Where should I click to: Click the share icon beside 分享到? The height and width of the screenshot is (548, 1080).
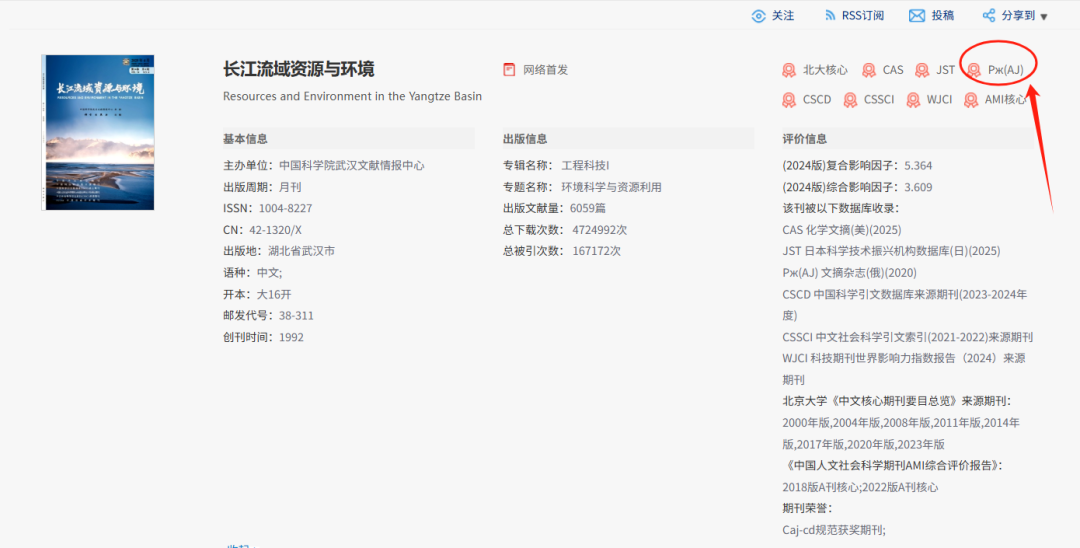988,15
